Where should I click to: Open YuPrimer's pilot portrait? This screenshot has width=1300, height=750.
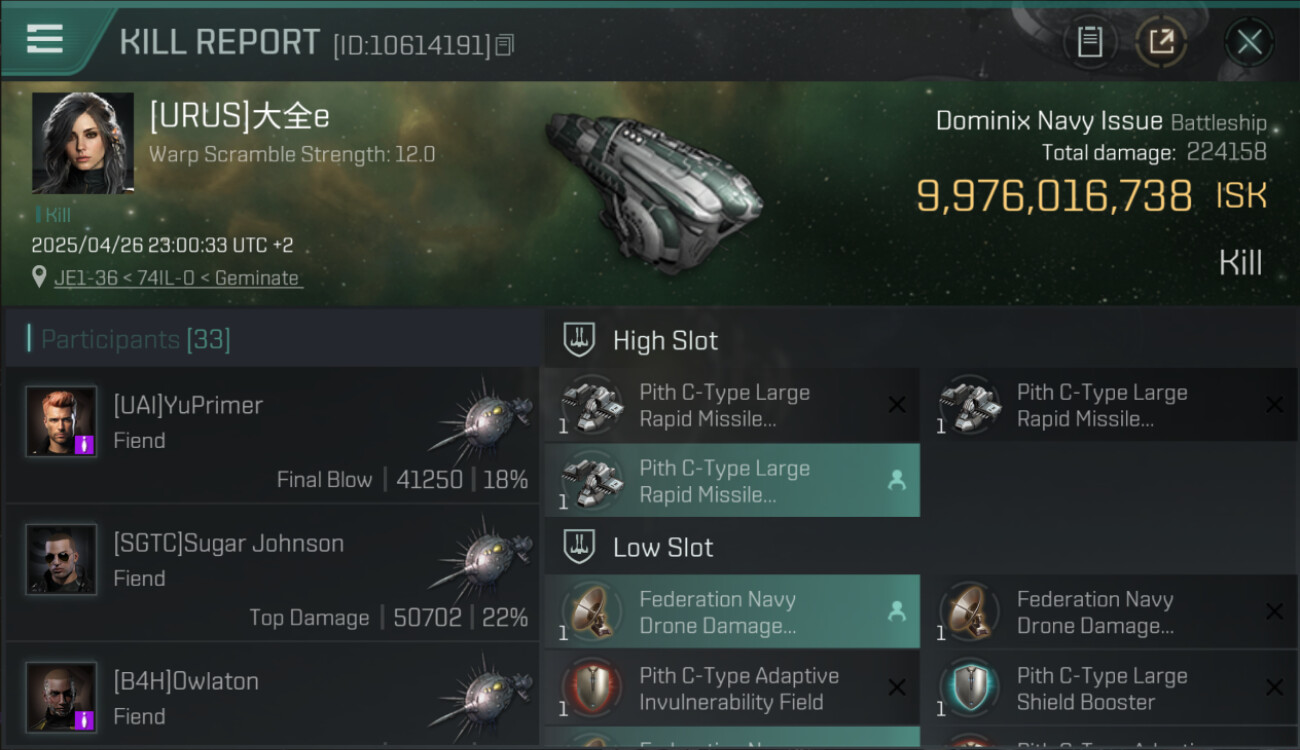point(62,421)
